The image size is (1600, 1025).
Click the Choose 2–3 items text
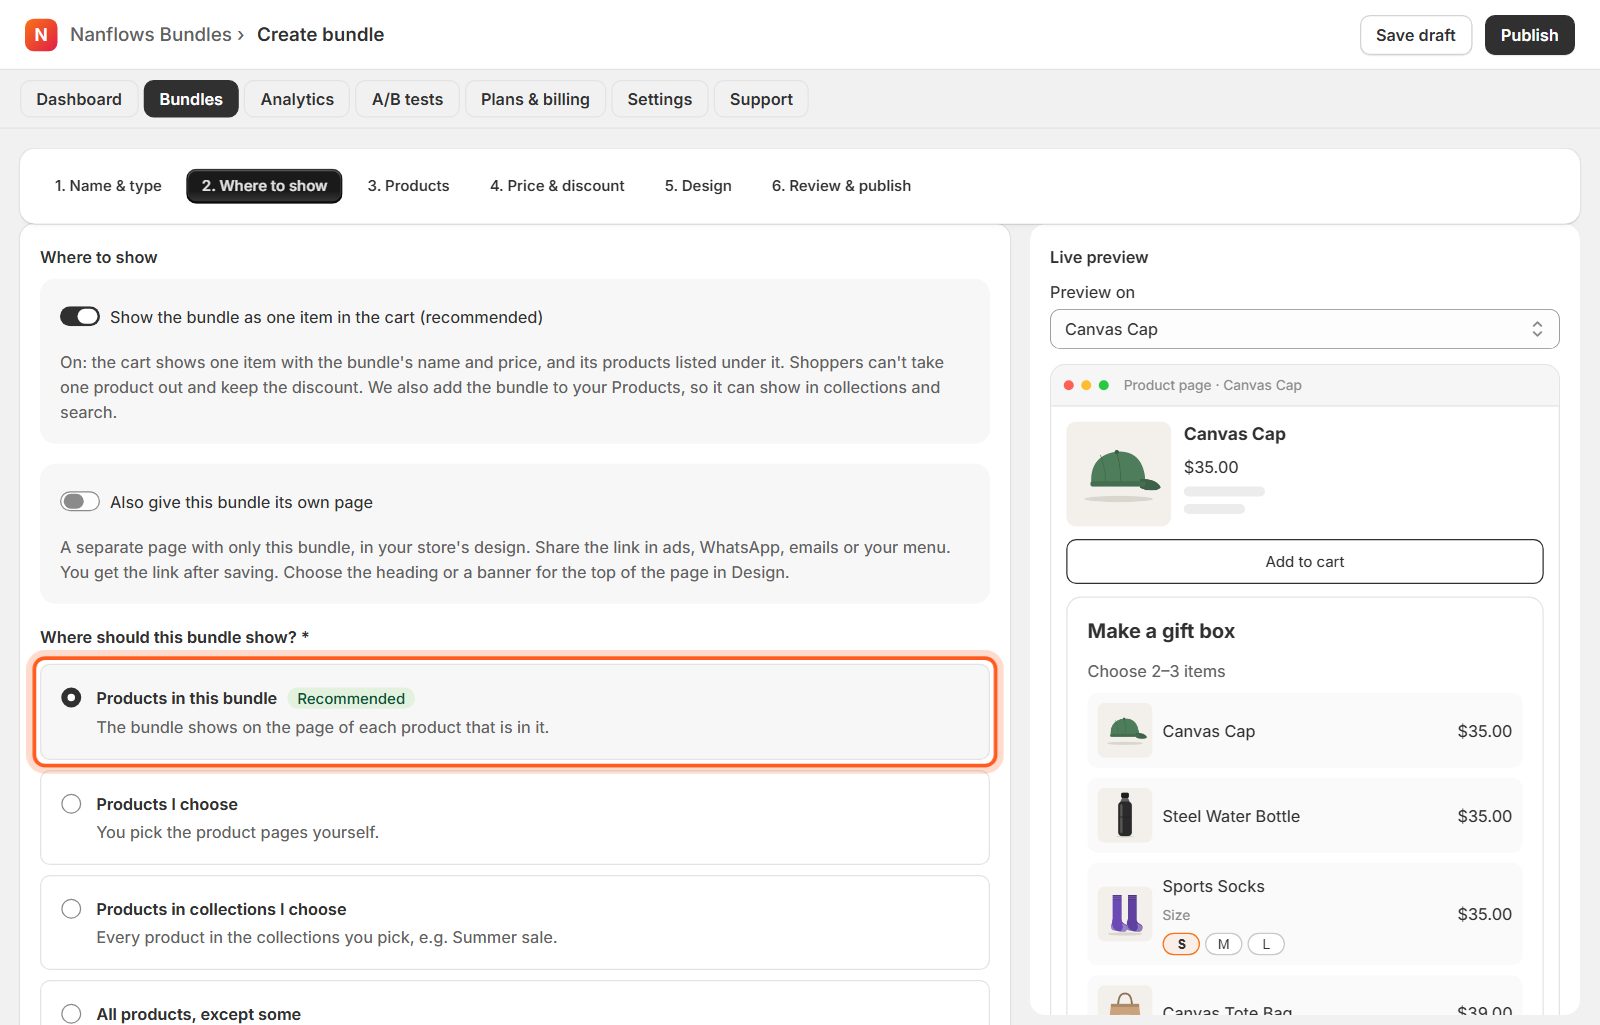[x=1156, y=671]
